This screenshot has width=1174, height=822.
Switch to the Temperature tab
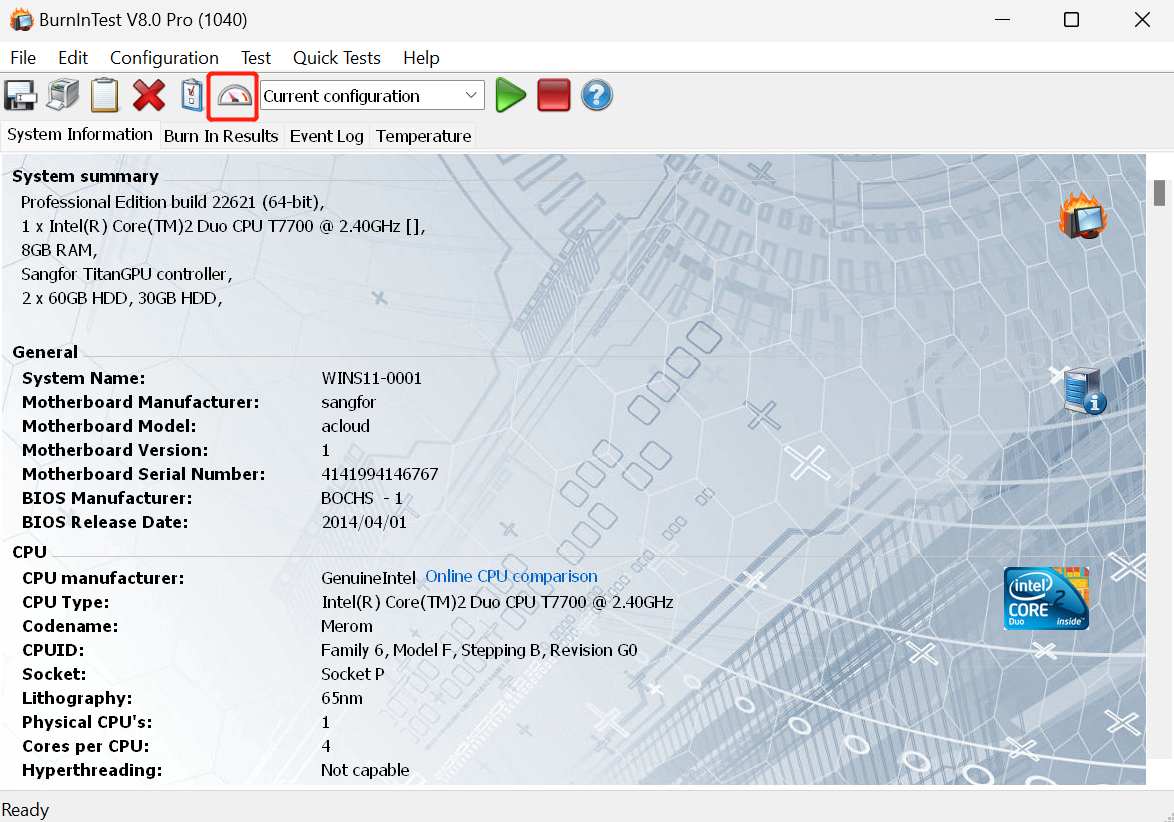[x=423, y=136]
